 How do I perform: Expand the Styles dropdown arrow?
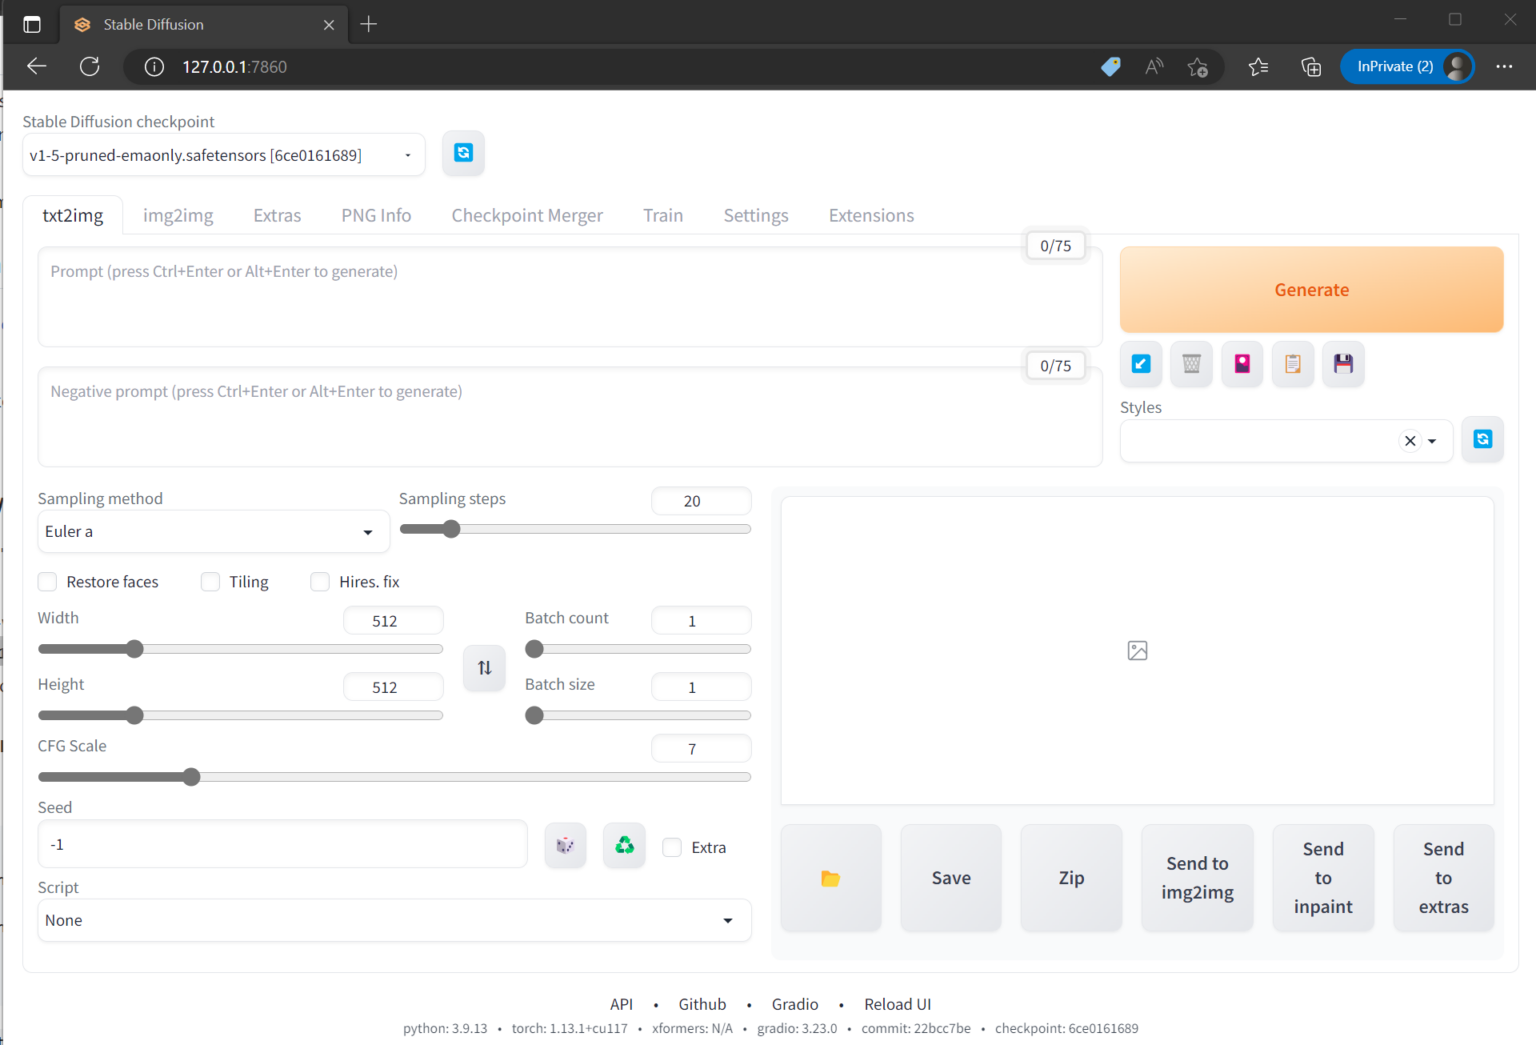1432,441
